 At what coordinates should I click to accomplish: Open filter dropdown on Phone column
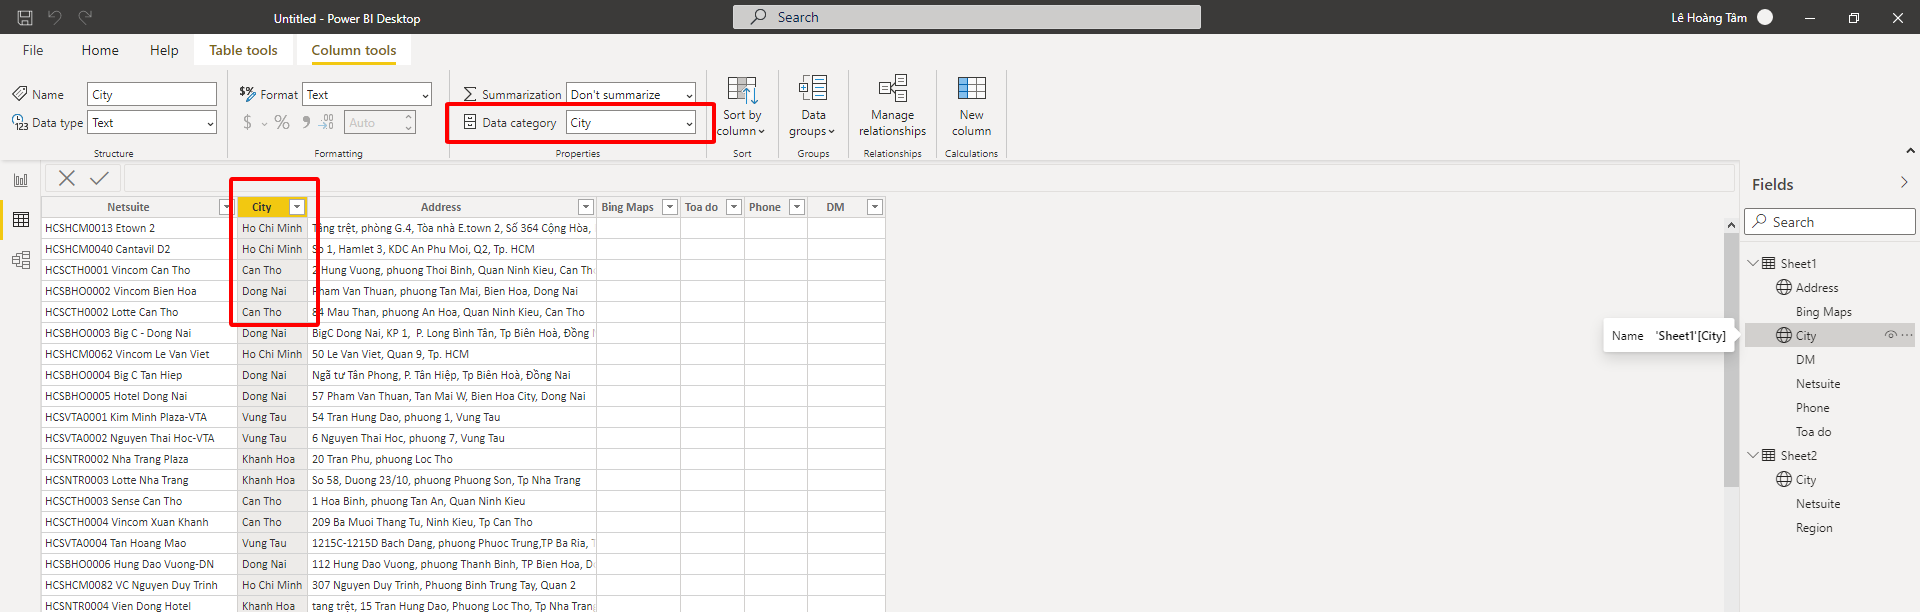point(797,207)
